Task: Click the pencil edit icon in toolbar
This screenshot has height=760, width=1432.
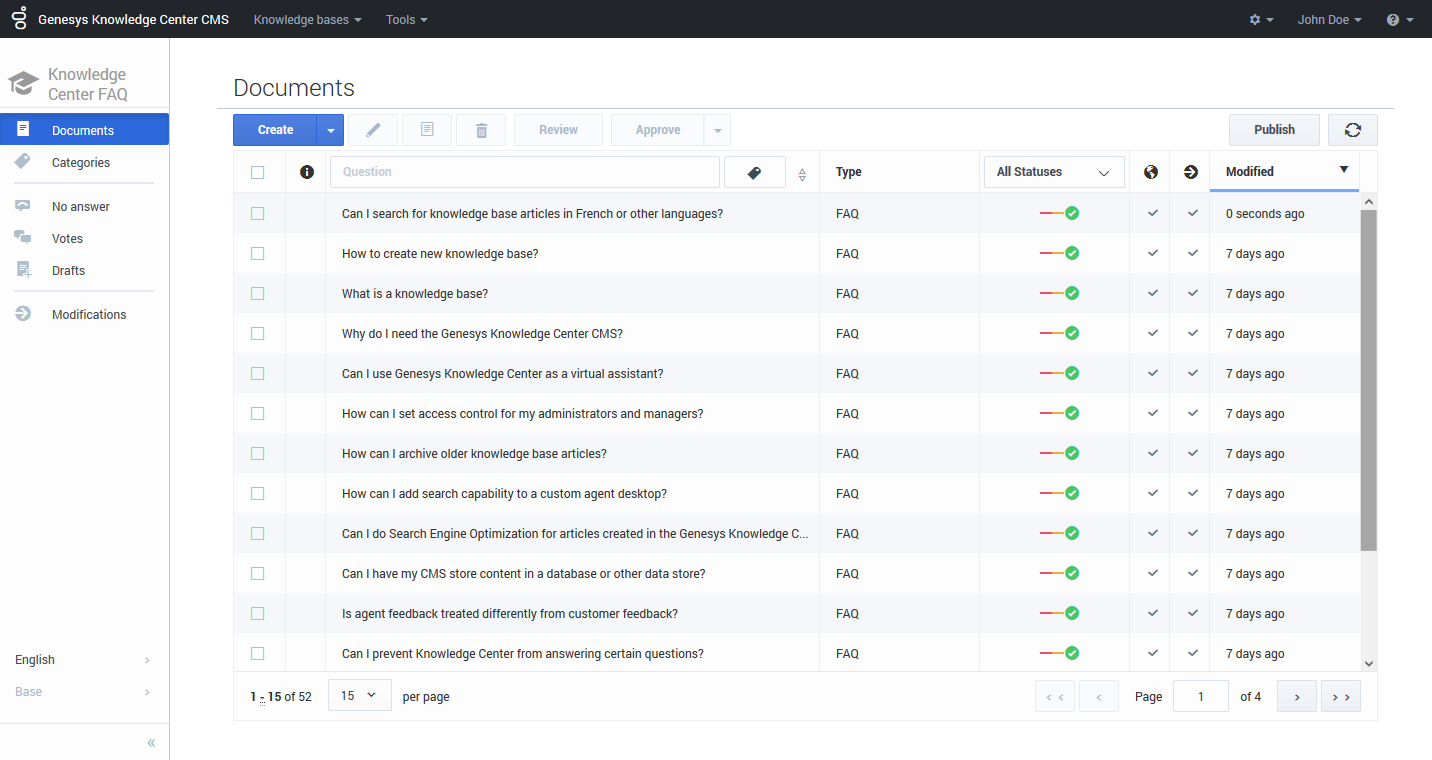Action: click(373, 130)
